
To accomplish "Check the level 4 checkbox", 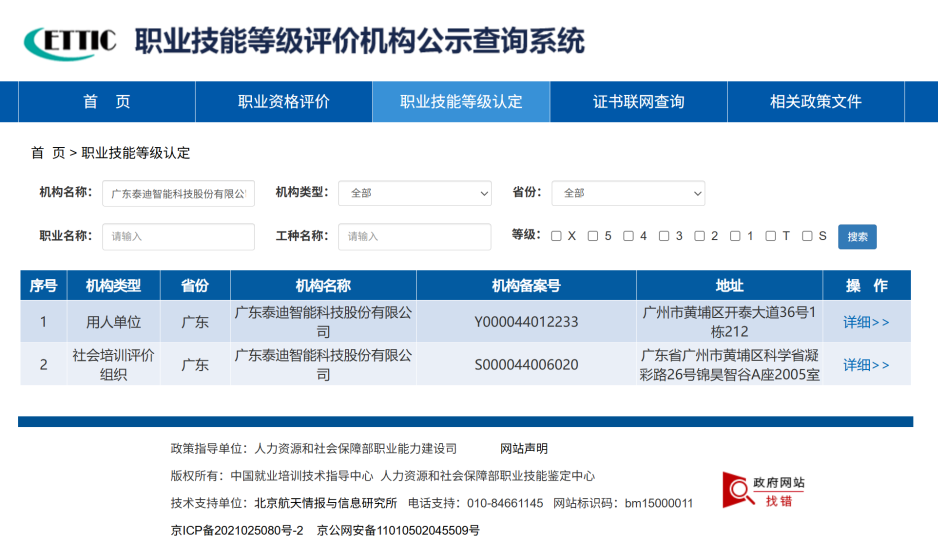I will 628,236.
